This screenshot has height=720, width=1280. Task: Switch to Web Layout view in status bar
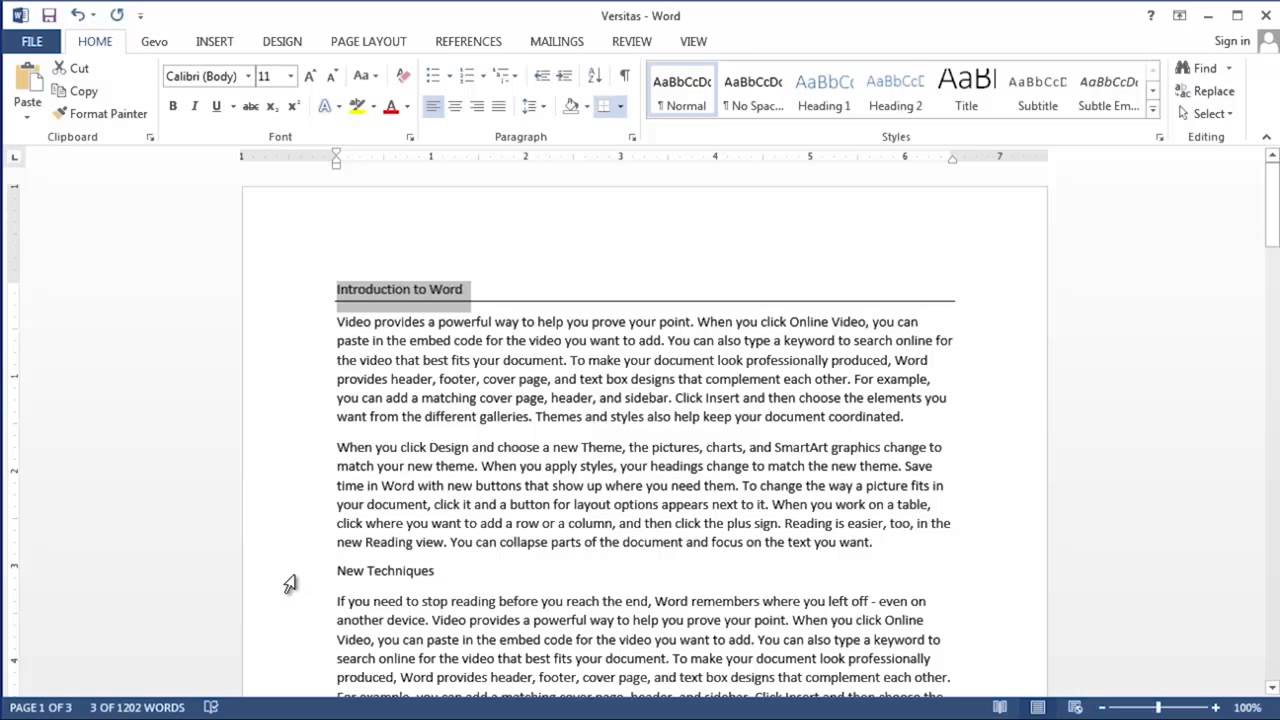coord(1076,707)
